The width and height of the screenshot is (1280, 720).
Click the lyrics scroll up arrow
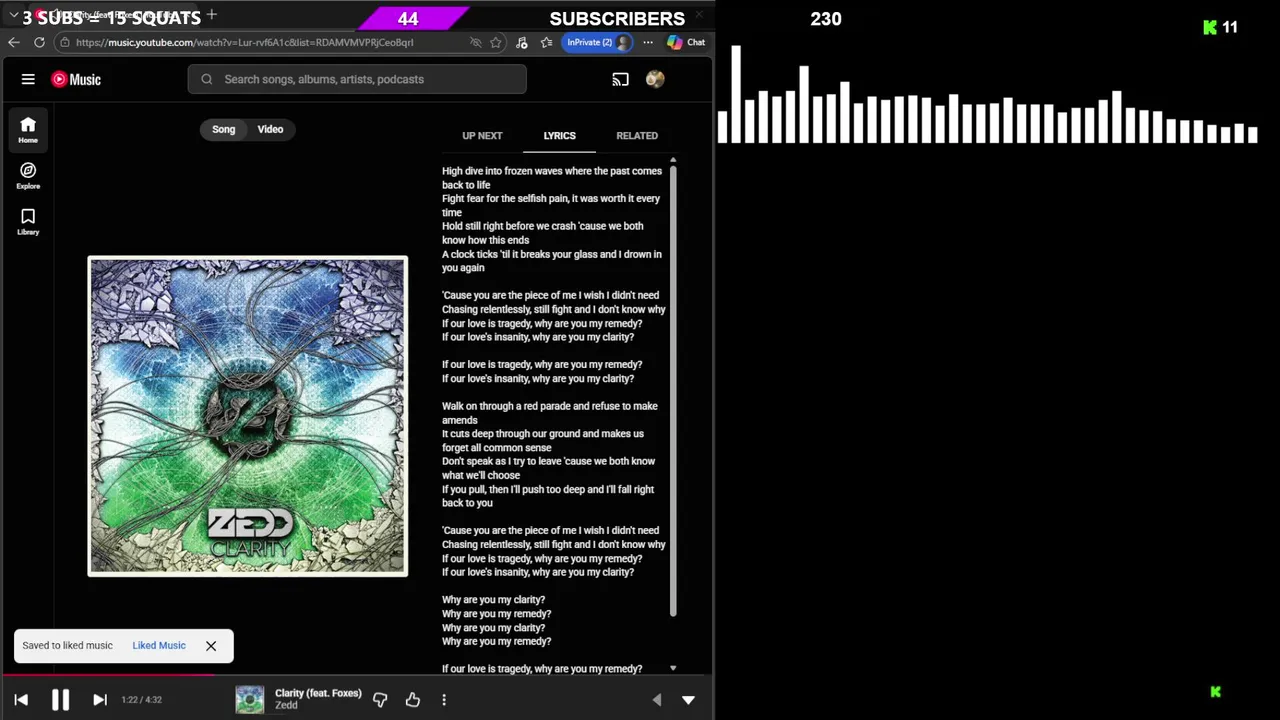pyautogui.click(x=673, y=159)
